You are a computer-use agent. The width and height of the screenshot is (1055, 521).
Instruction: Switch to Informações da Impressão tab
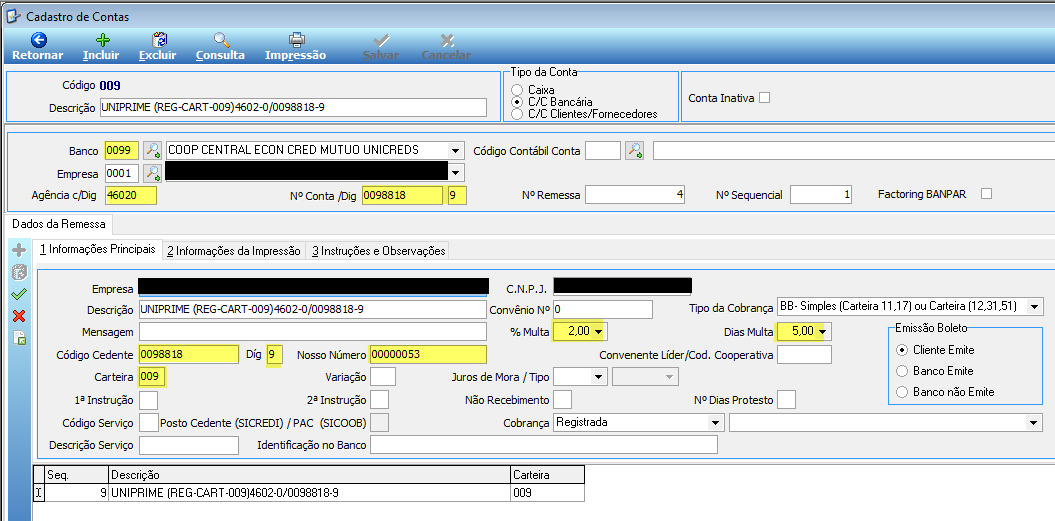[233, 250]
